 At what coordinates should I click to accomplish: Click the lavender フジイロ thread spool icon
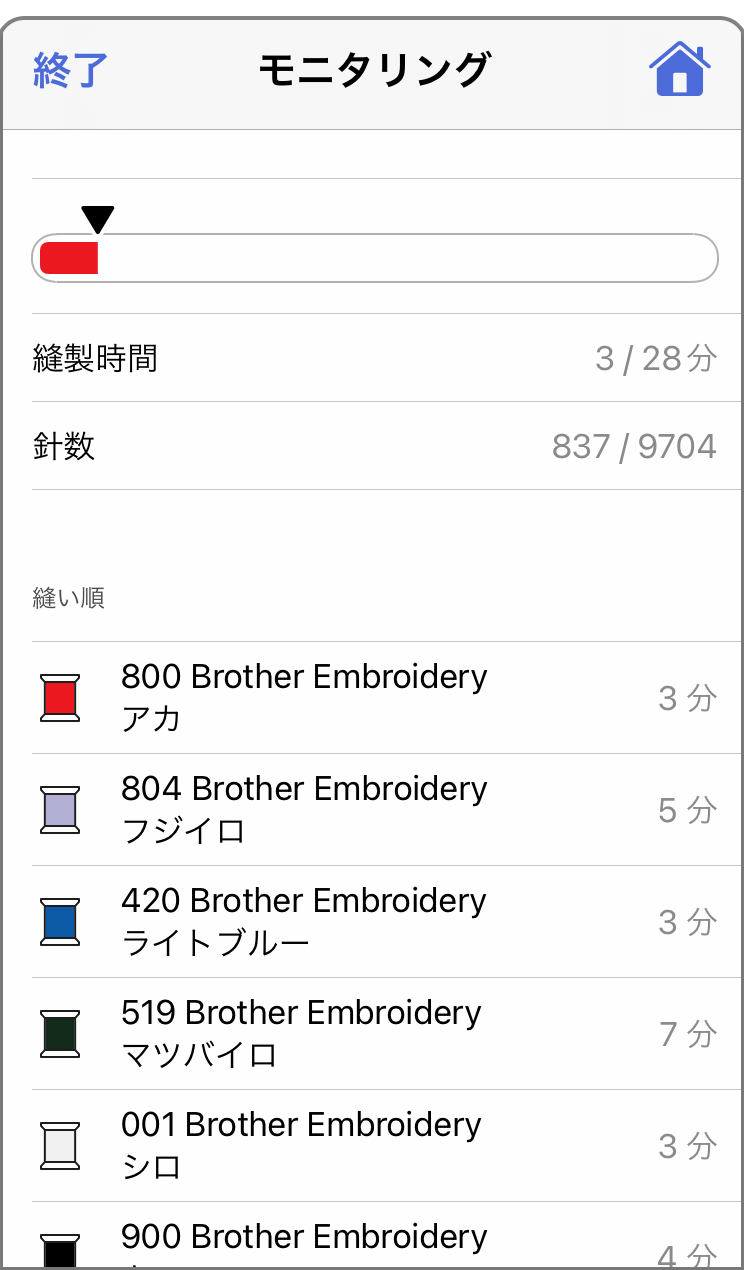[60, 809]
